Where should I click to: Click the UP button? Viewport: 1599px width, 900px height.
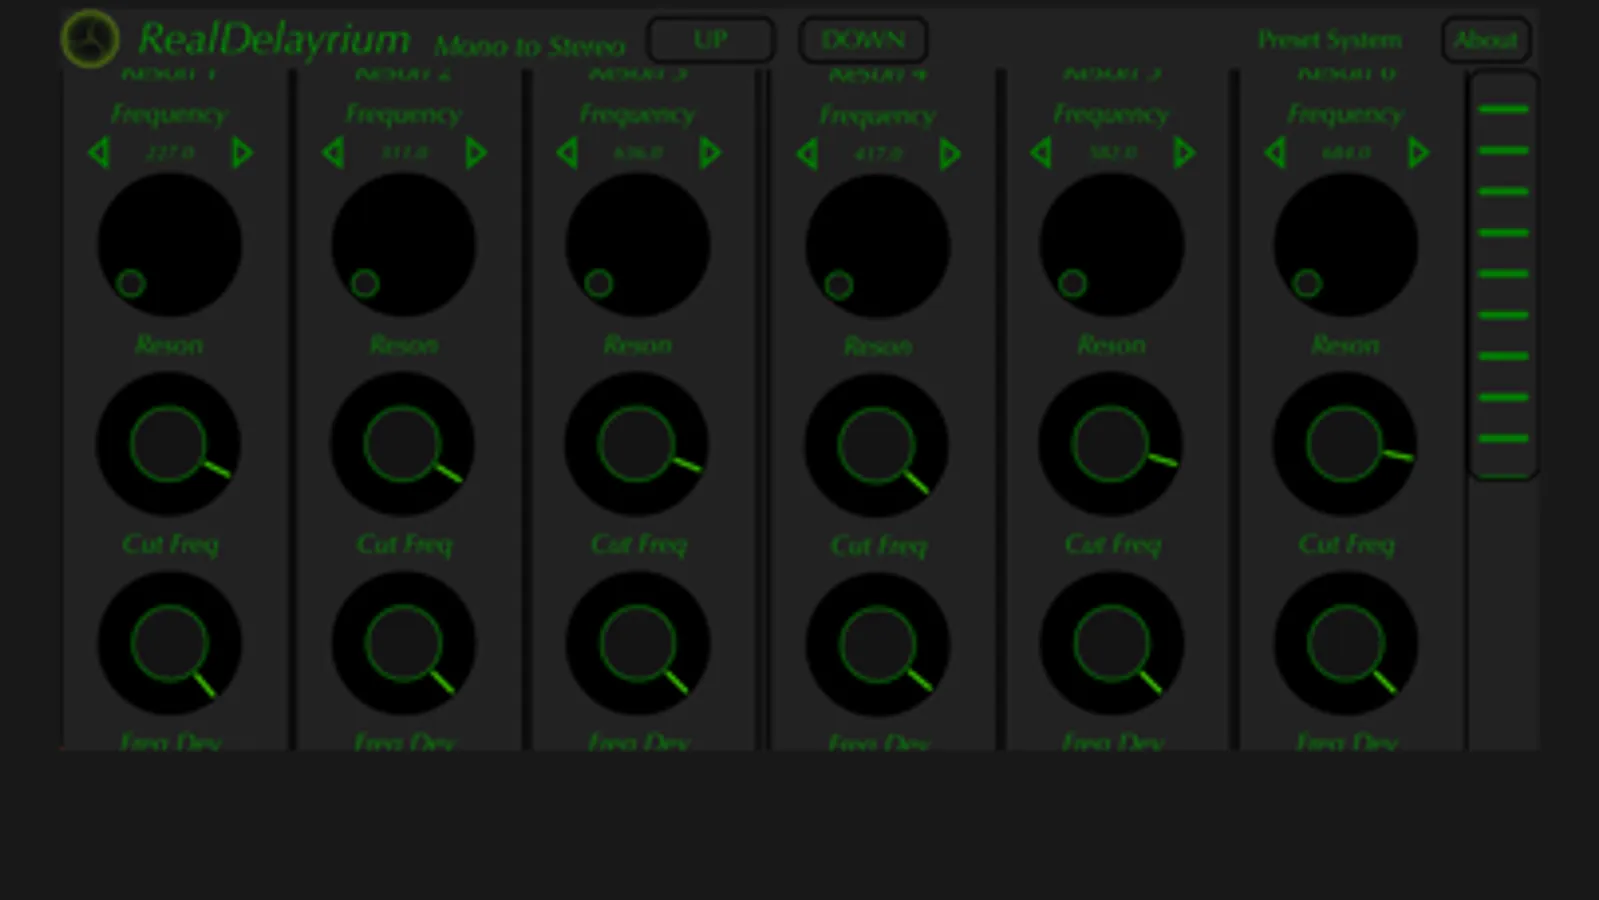(711, 40)
